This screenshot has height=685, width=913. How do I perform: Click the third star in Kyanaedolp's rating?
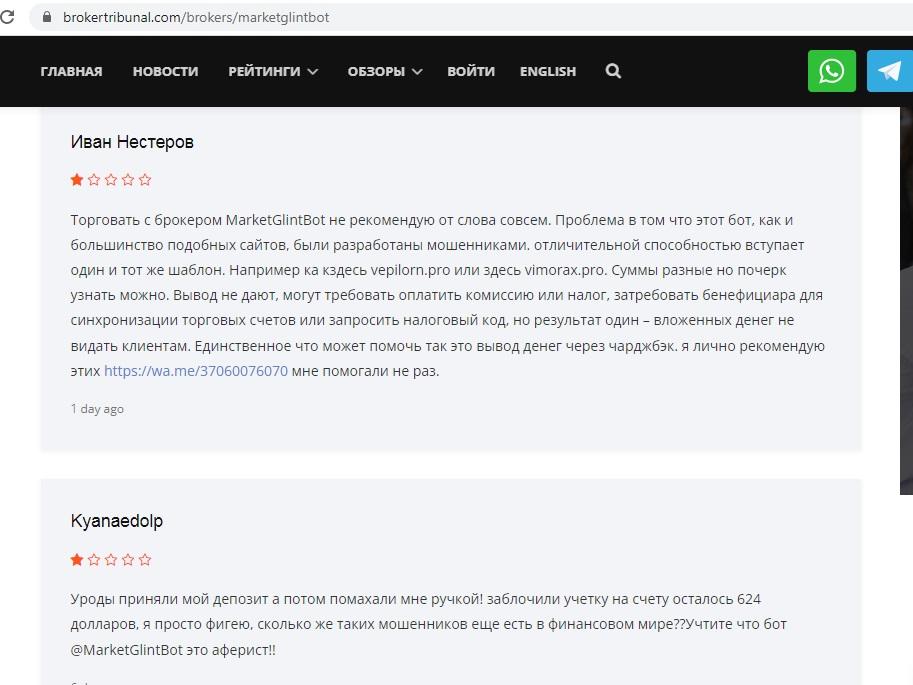coord(111,560)
